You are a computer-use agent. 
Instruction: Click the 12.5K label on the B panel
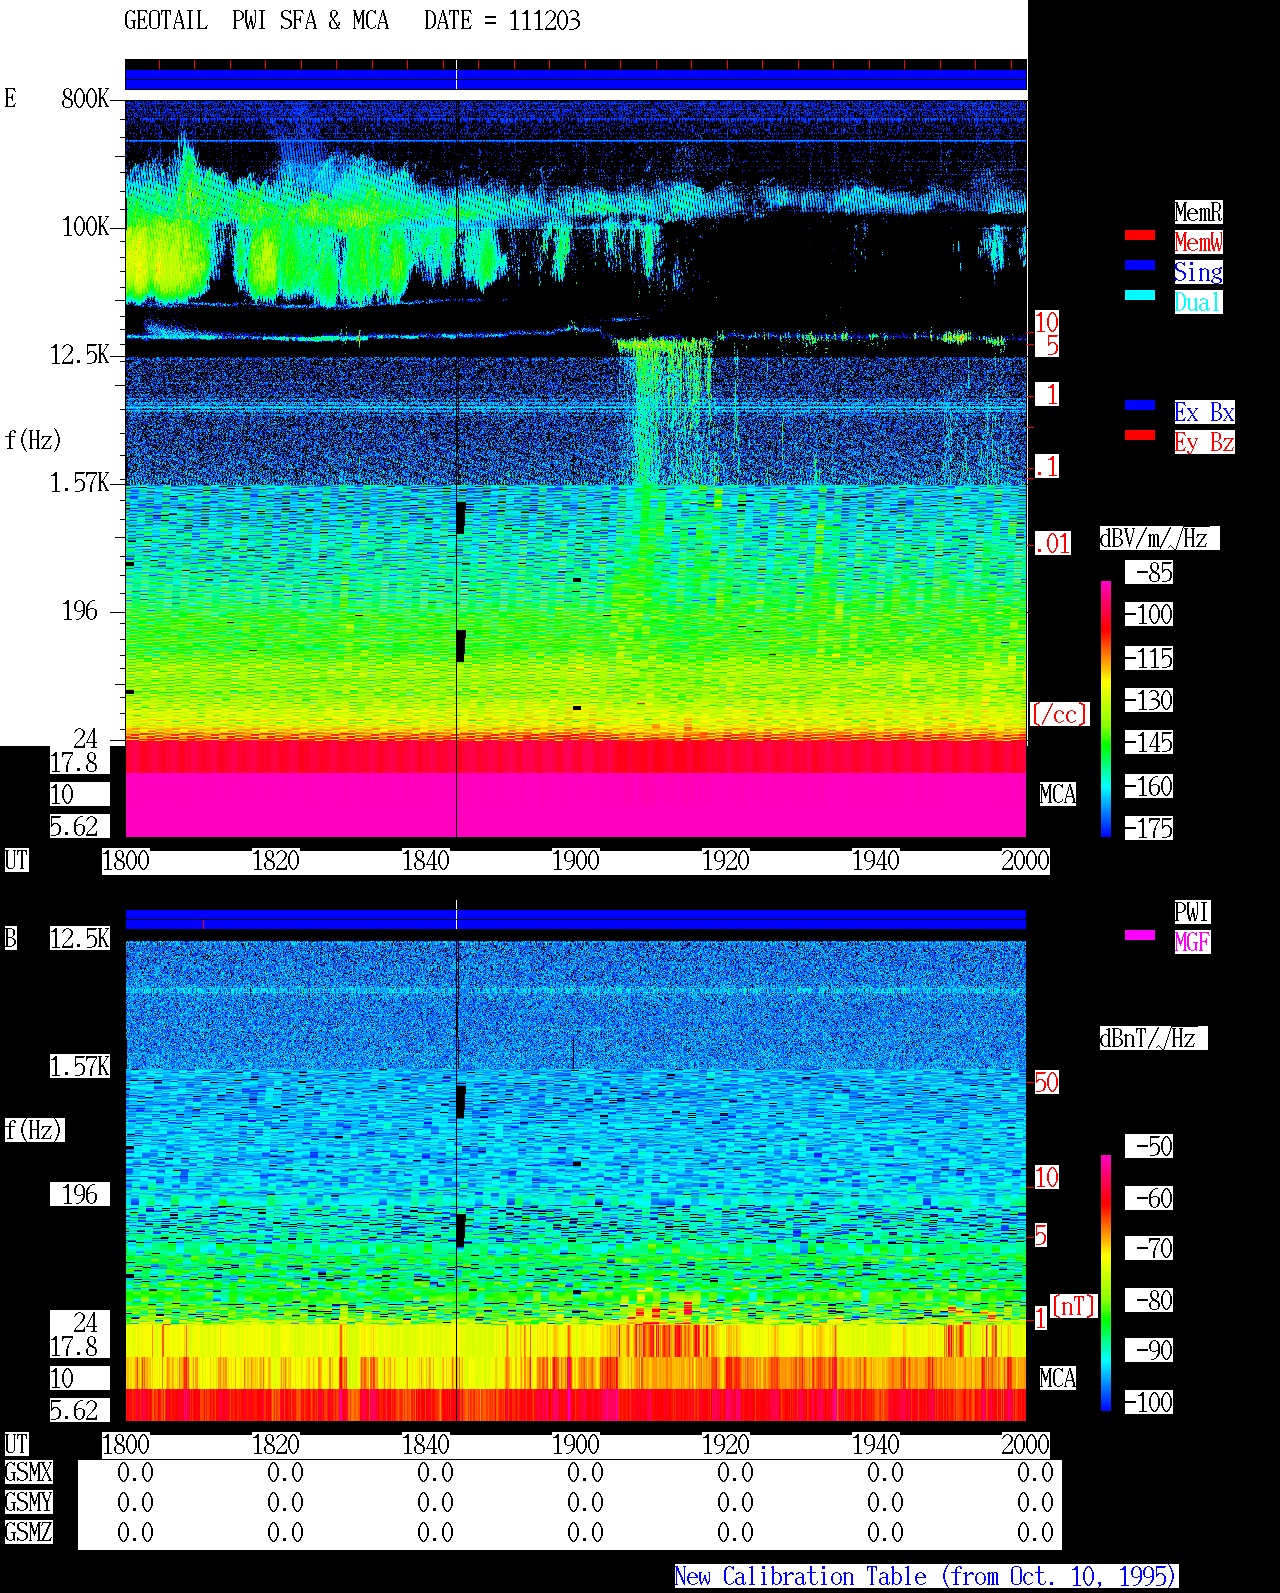coord(80,939)
